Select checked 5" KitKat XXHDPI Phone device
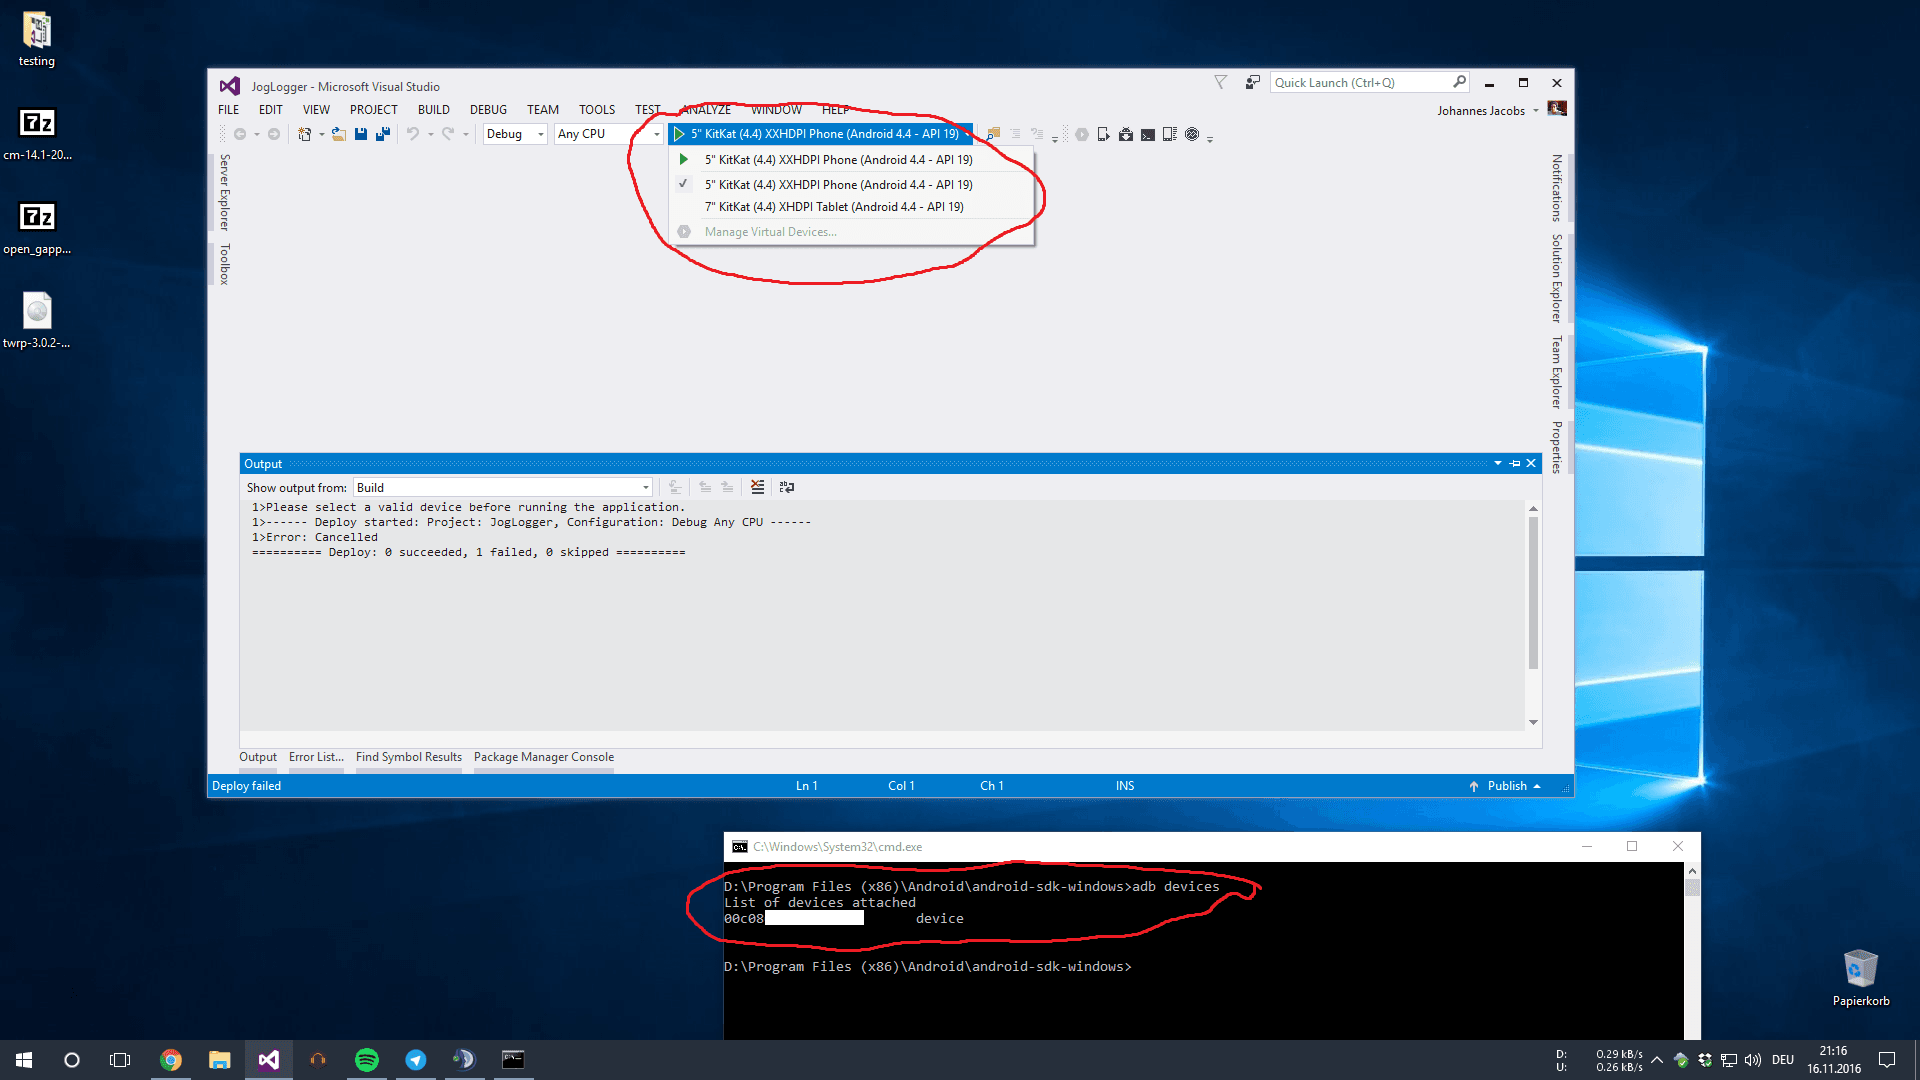1920x1080 pixels. 850,185
